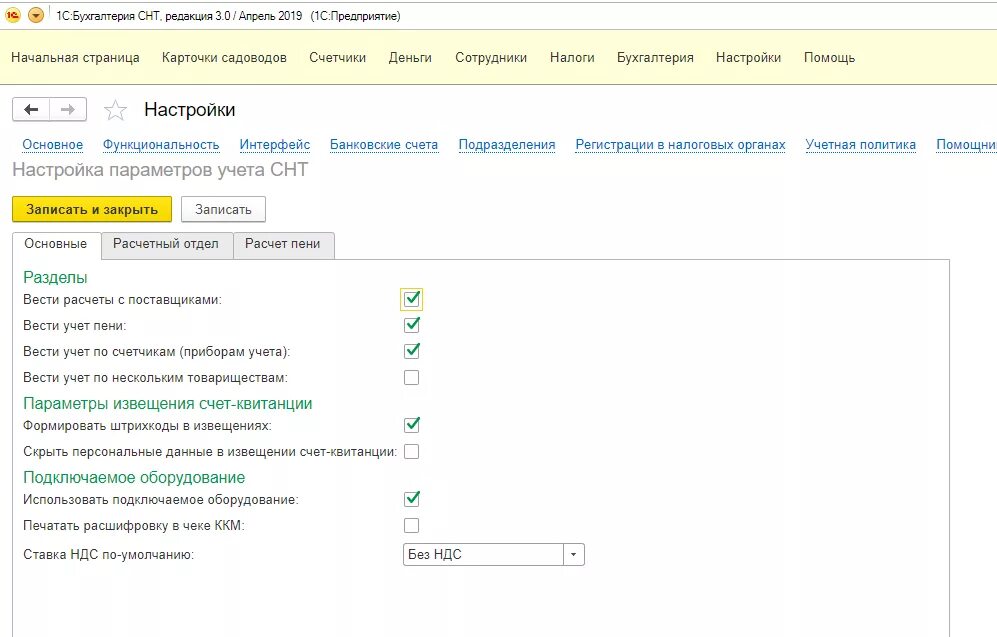The height and width of the screenshot is (637, 997).
Task: Open the Учетная политика link
Action: click(860, 145)
